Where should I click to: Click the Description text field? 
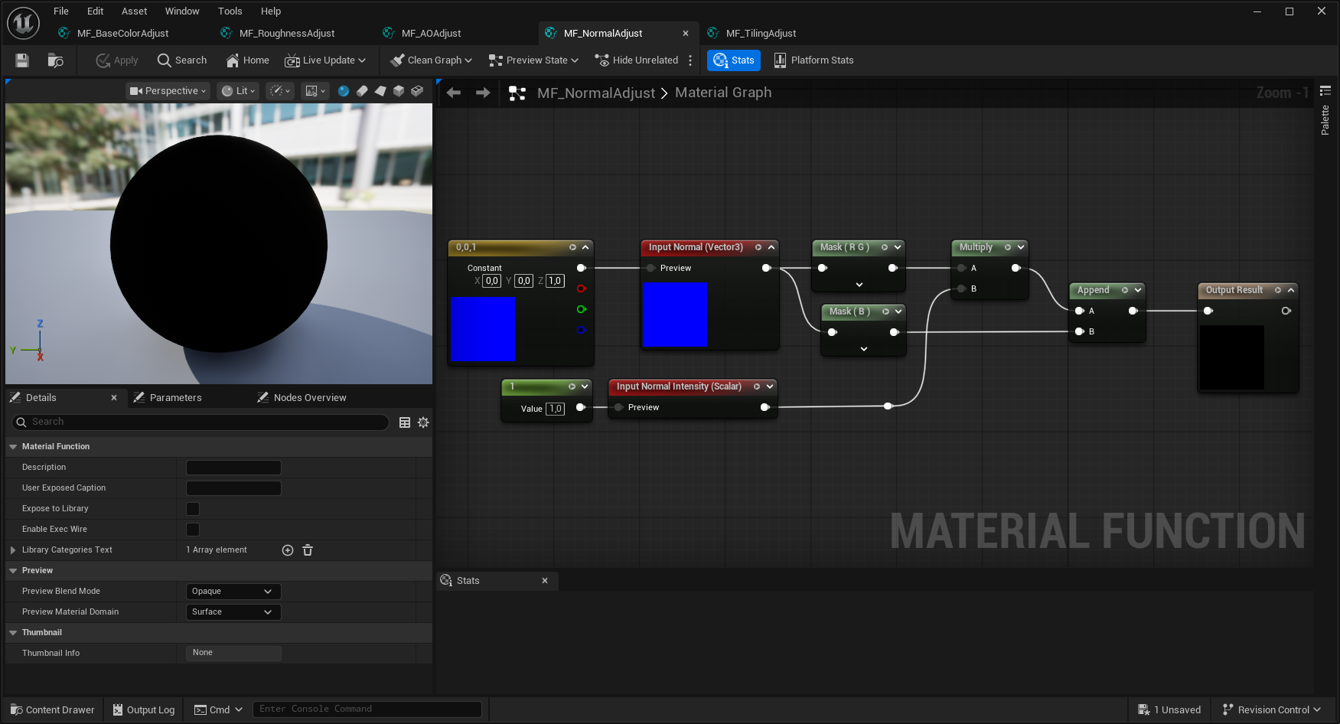tap(233, 467)
